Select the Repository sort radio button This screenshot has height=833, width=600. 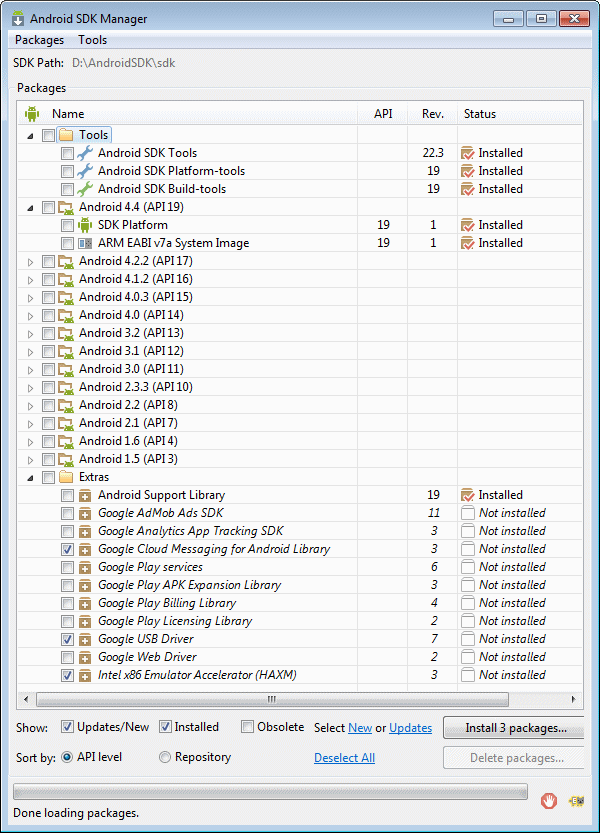165,757
